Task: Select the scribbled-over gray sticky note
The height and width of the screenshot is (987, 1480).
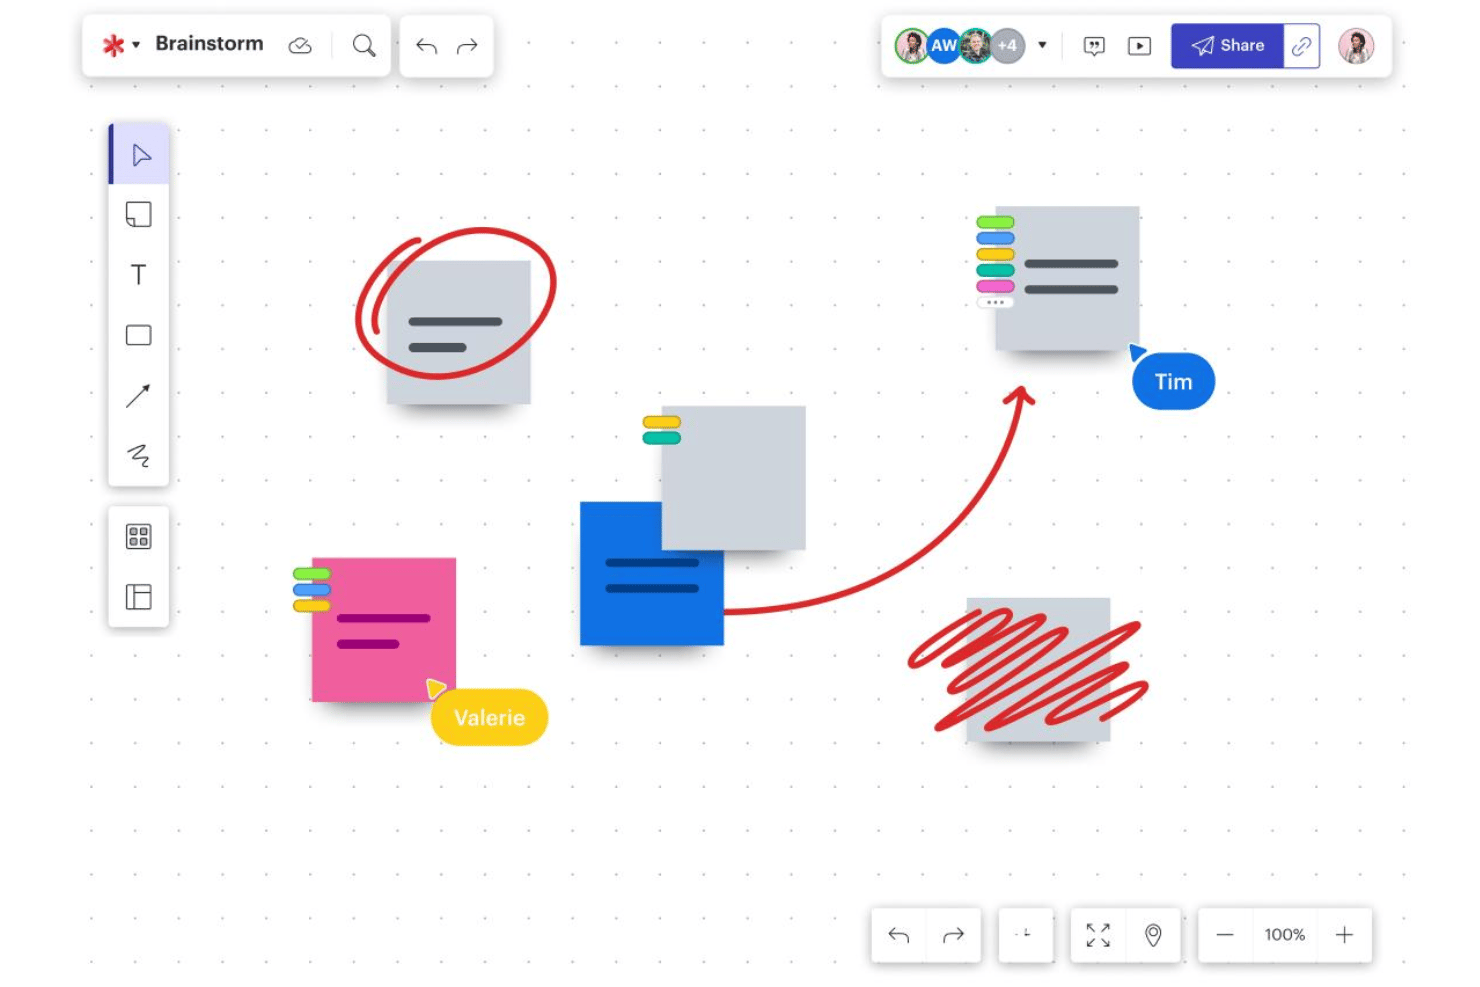Action: [x=1038, y=670]
